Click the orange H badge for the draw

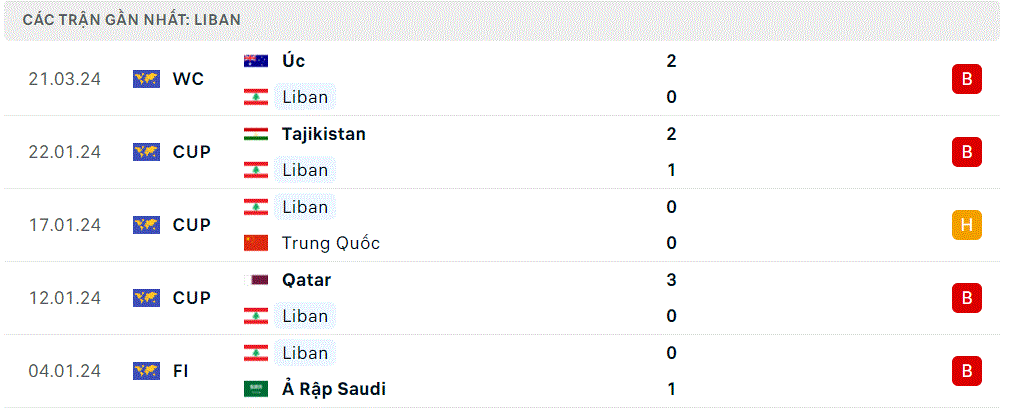(x=966, y=225)
